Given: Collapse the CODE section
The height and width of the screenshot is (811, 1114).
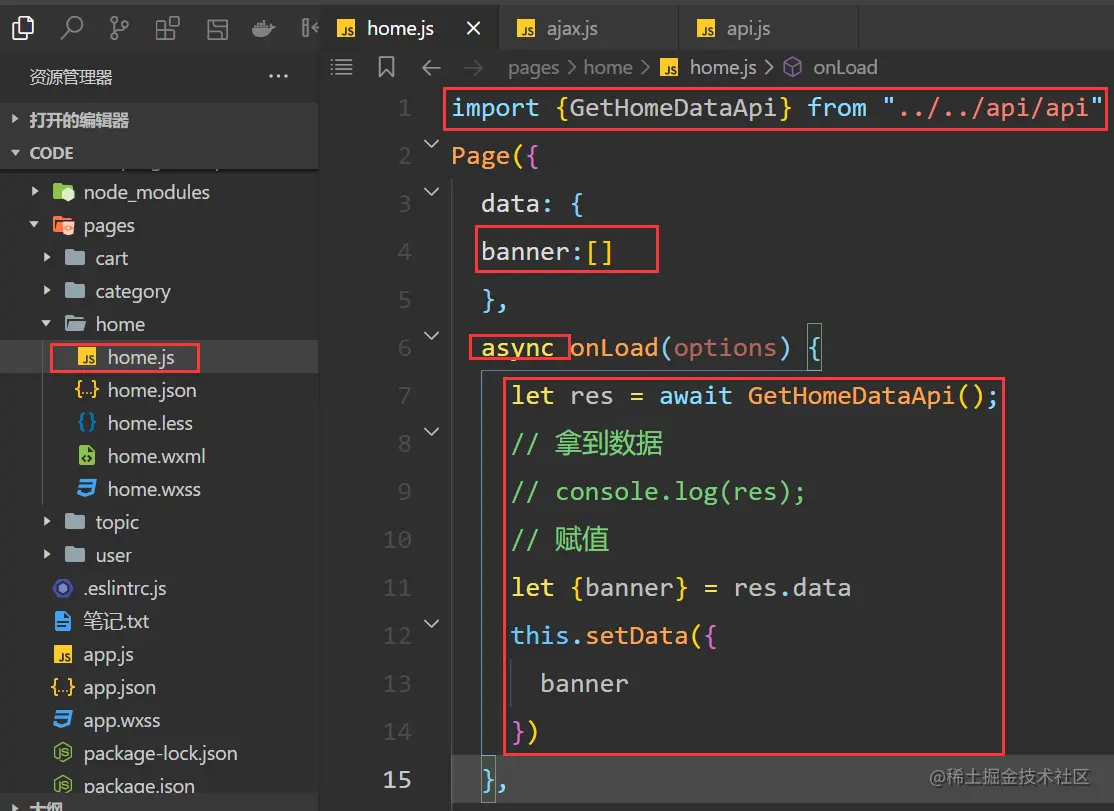Looking at the screenshot, I should coord(159,153).
